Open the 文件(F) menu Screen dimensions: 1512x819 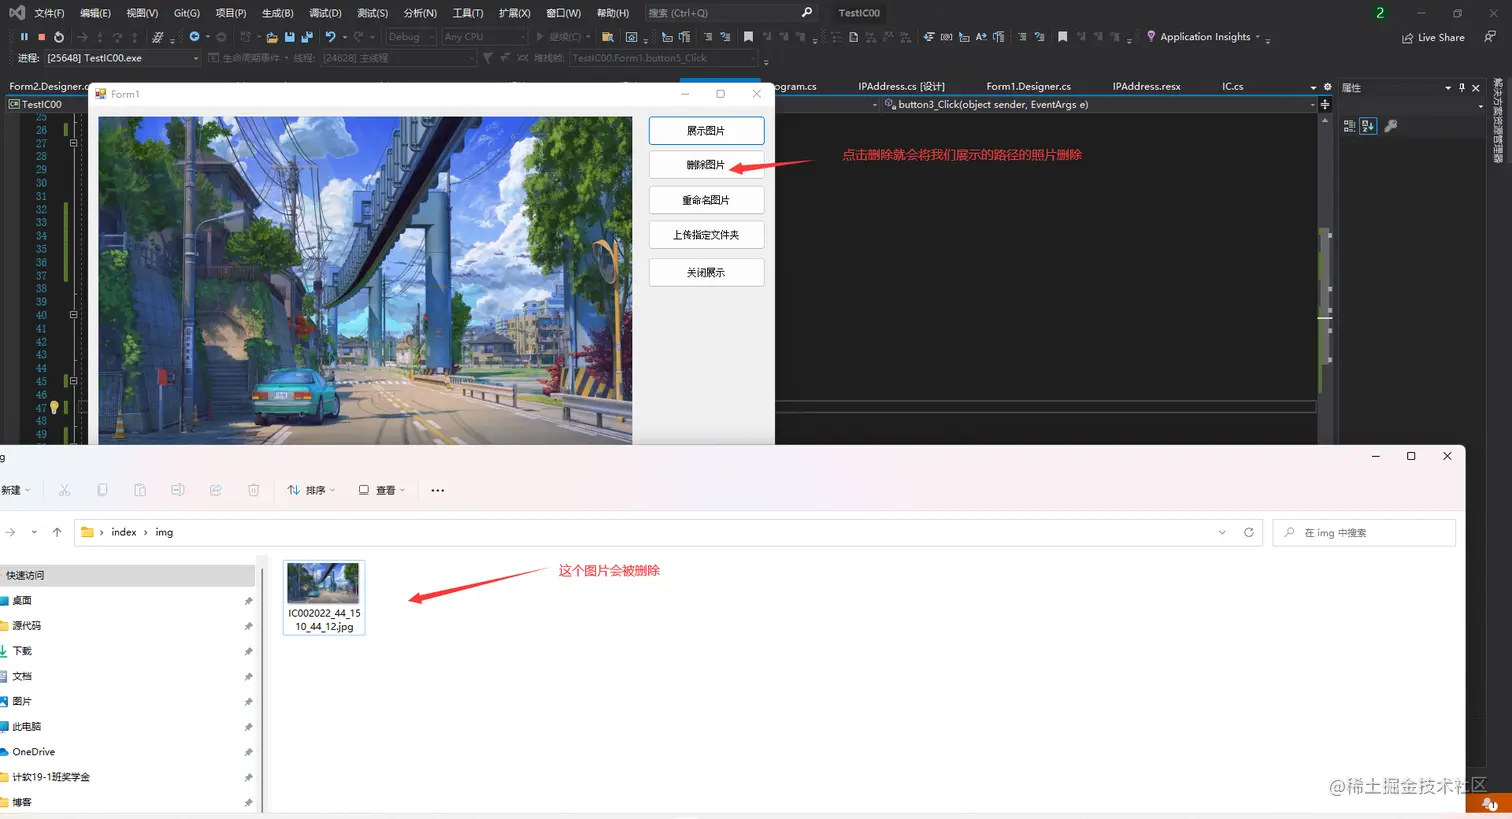point(49,13)
